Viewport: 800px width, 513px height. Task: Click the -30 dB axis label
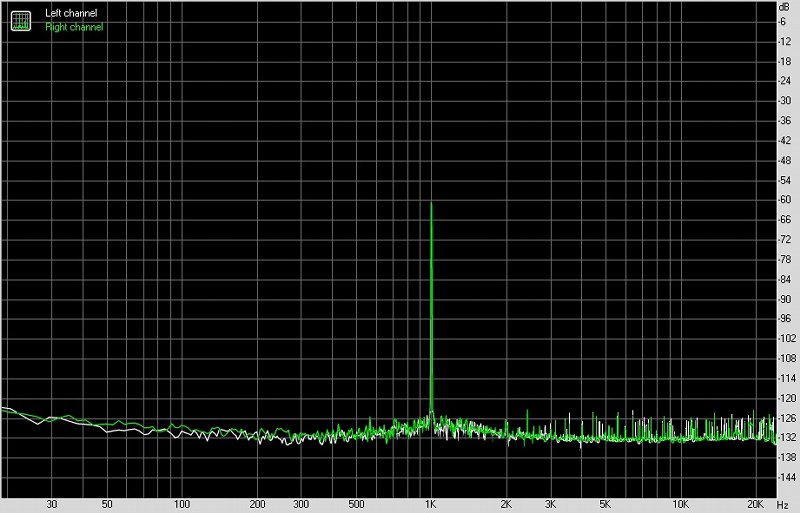[x=785, y=101]
